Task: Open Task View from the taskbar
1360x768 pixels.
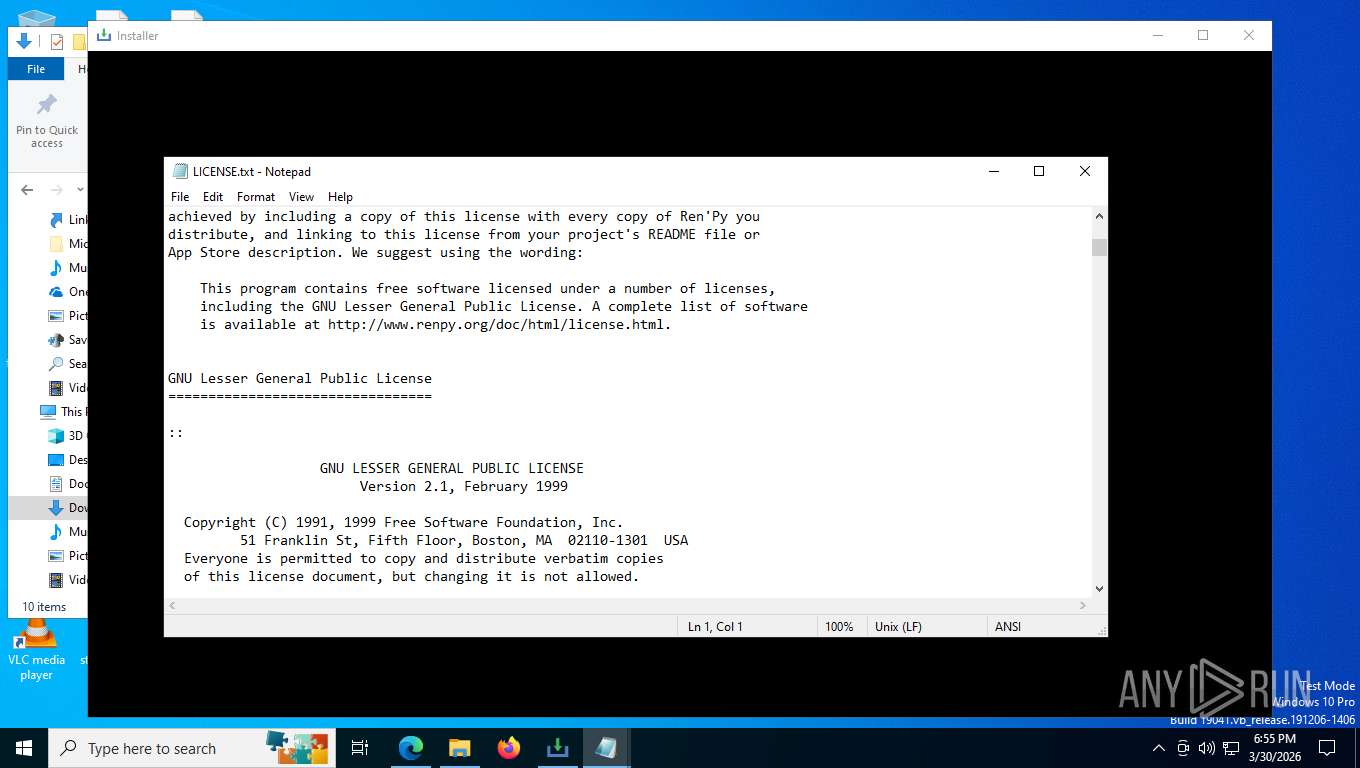Action: click(360, 748)
